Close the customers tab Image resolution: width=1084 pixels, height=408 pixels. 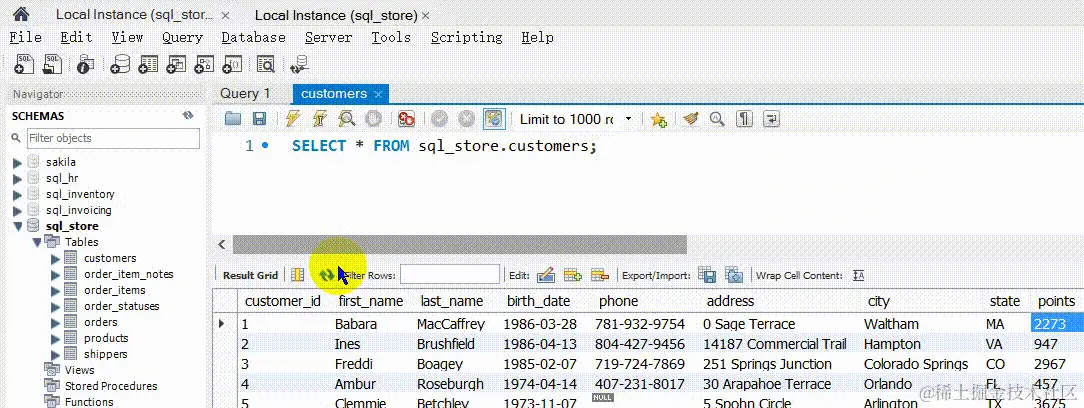[x=377, y=94]
